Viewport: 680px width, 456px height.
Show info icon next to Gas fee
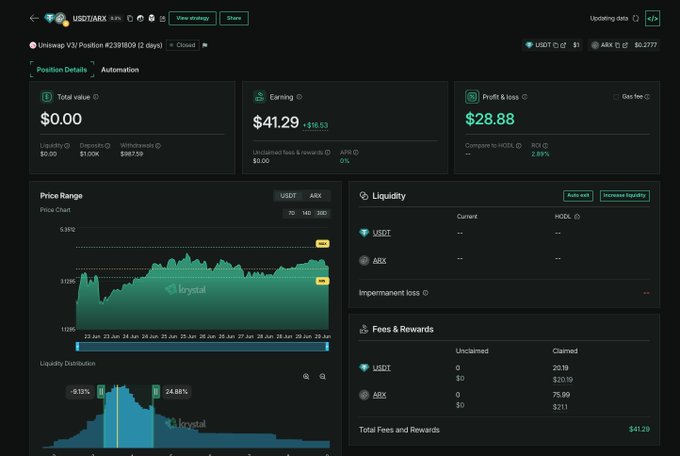tap(647, 97)
